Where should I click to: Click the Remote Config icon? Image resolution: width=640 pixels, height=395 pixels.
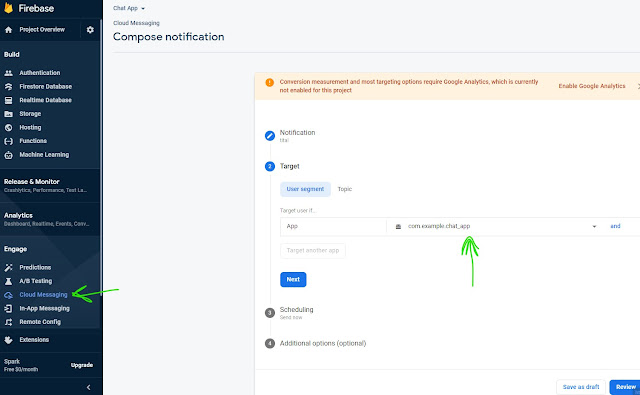point(8,322)
